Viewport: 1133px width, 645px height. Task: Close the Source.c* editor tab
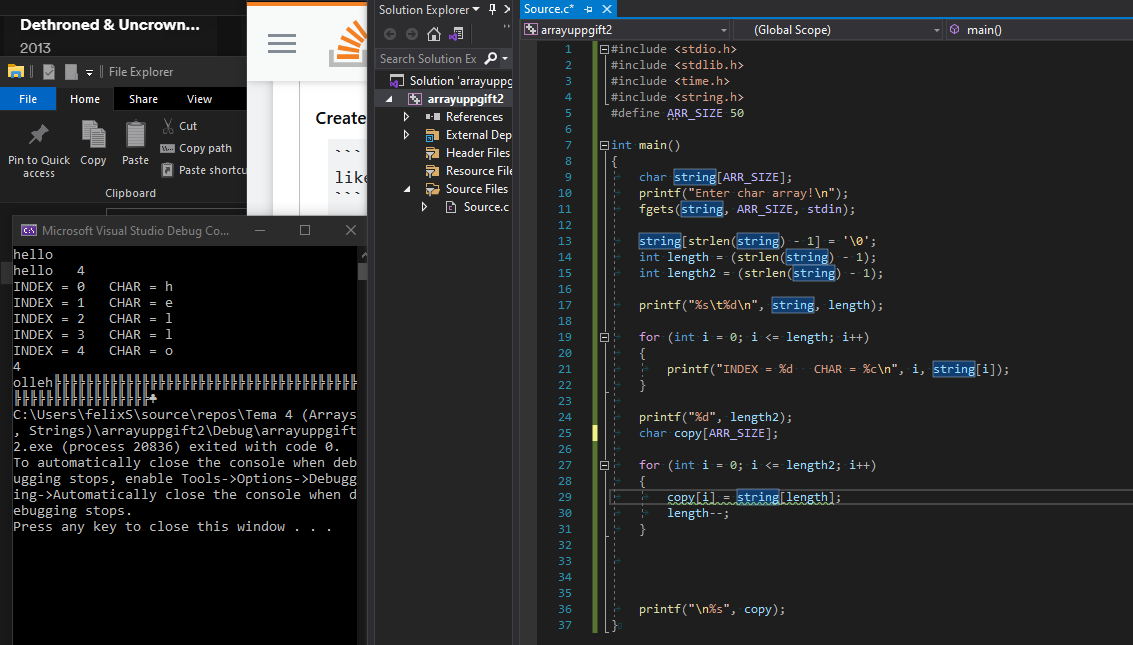(x=607, y=9)
